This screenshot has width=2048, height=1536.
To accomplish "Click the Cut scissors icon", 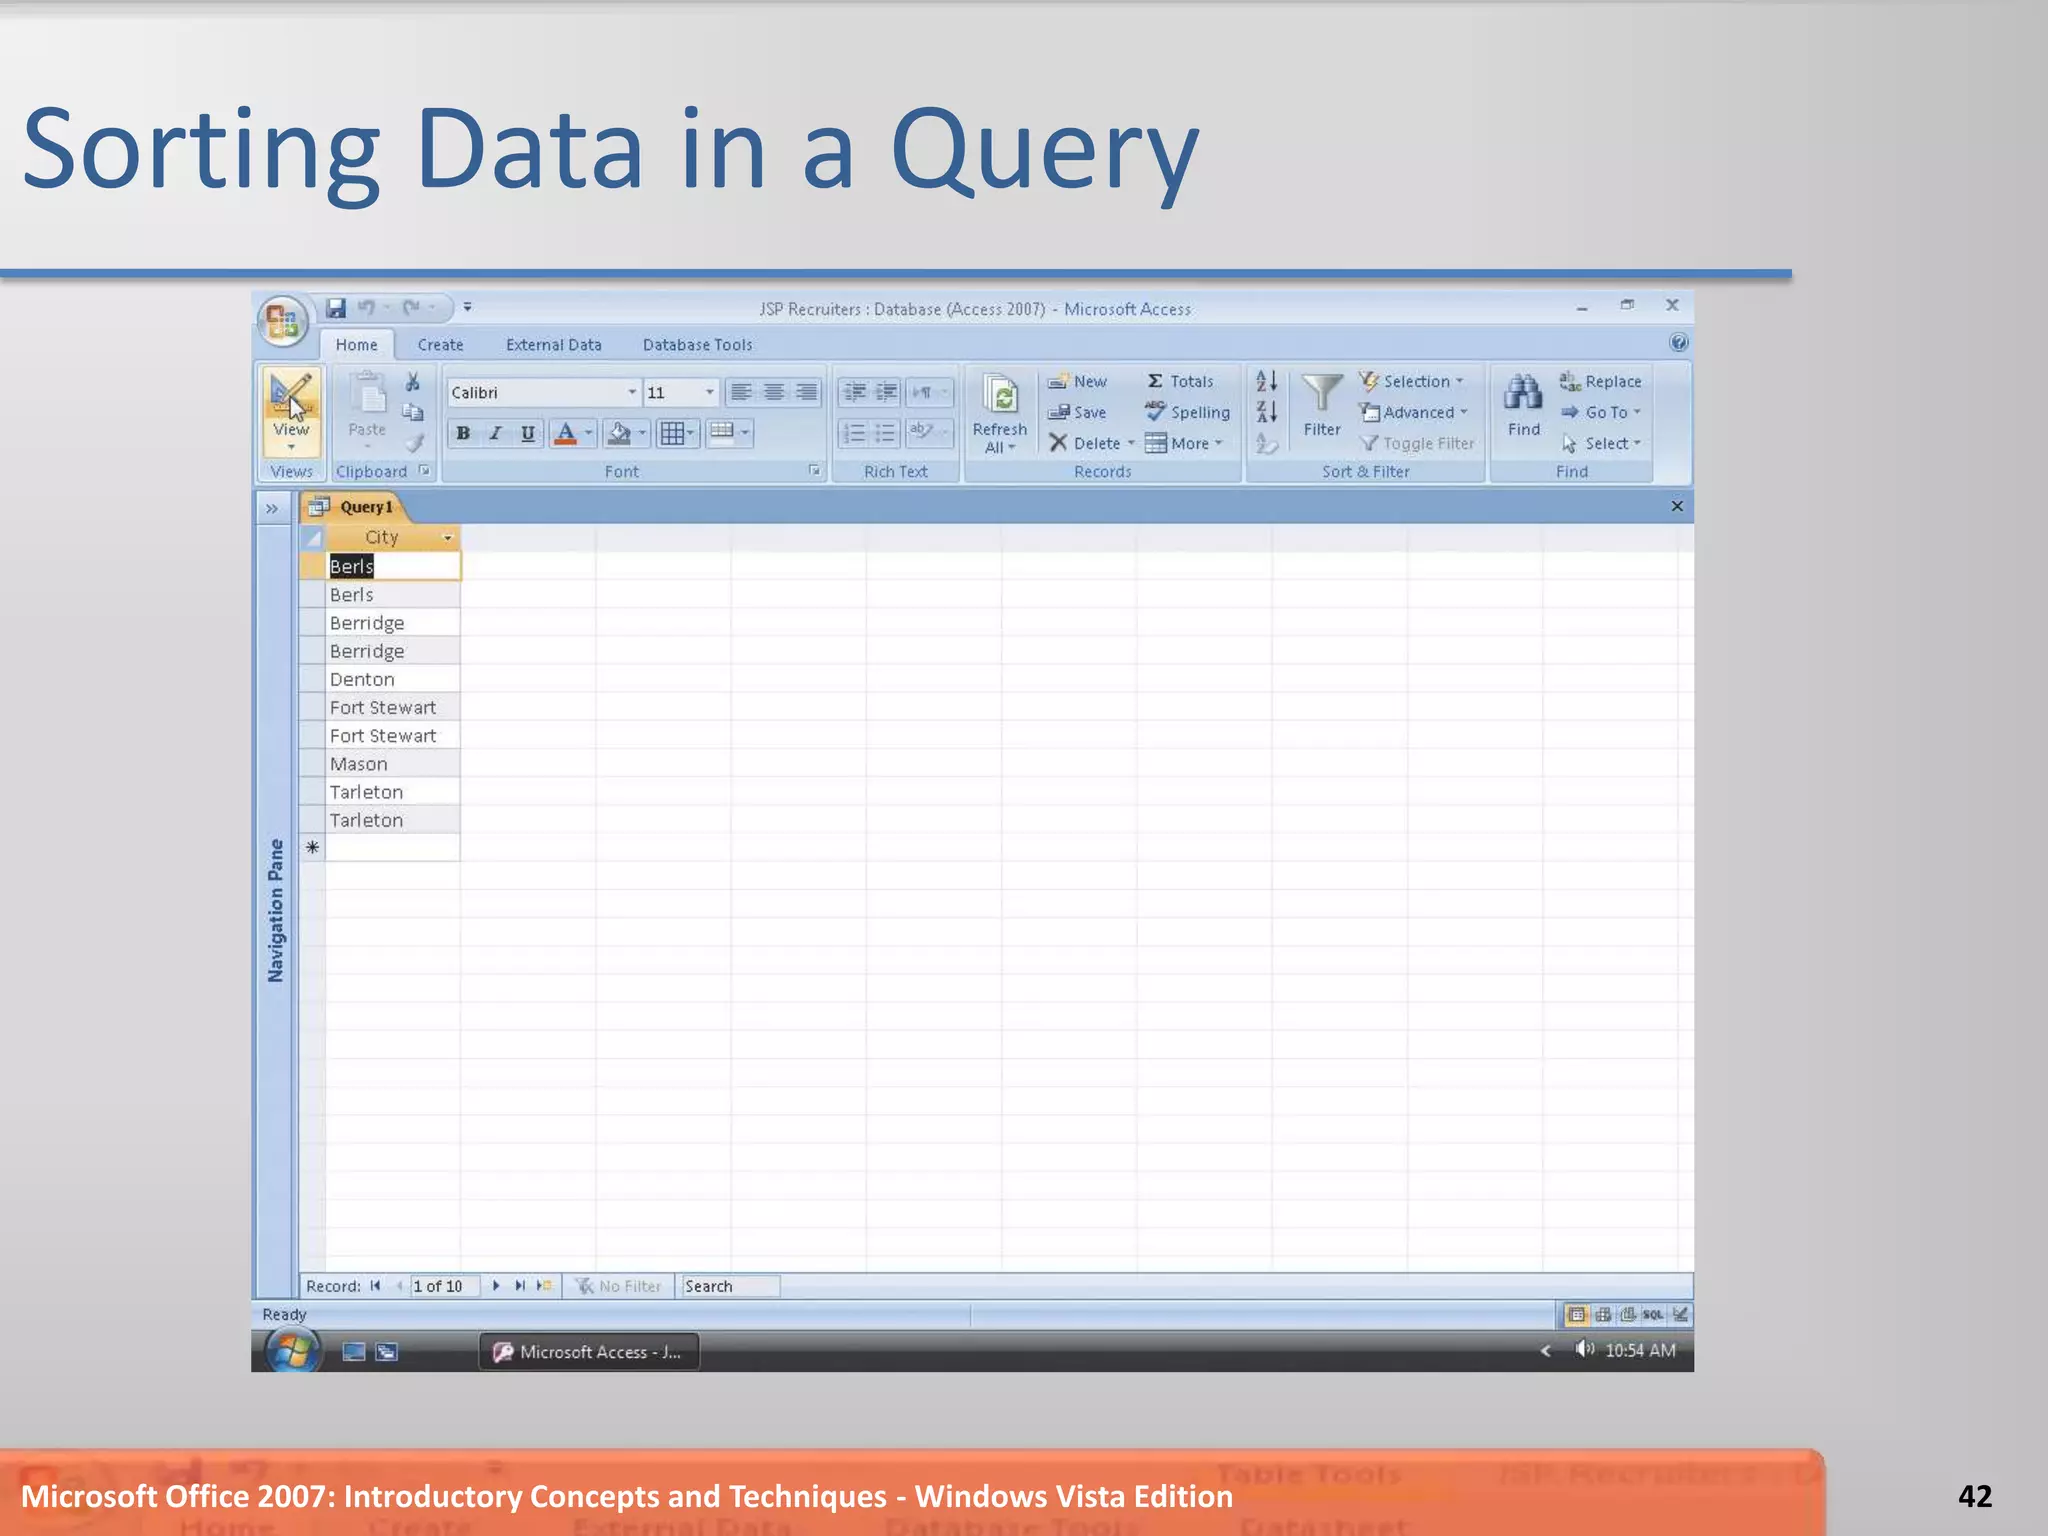I will tap(412, 382).
